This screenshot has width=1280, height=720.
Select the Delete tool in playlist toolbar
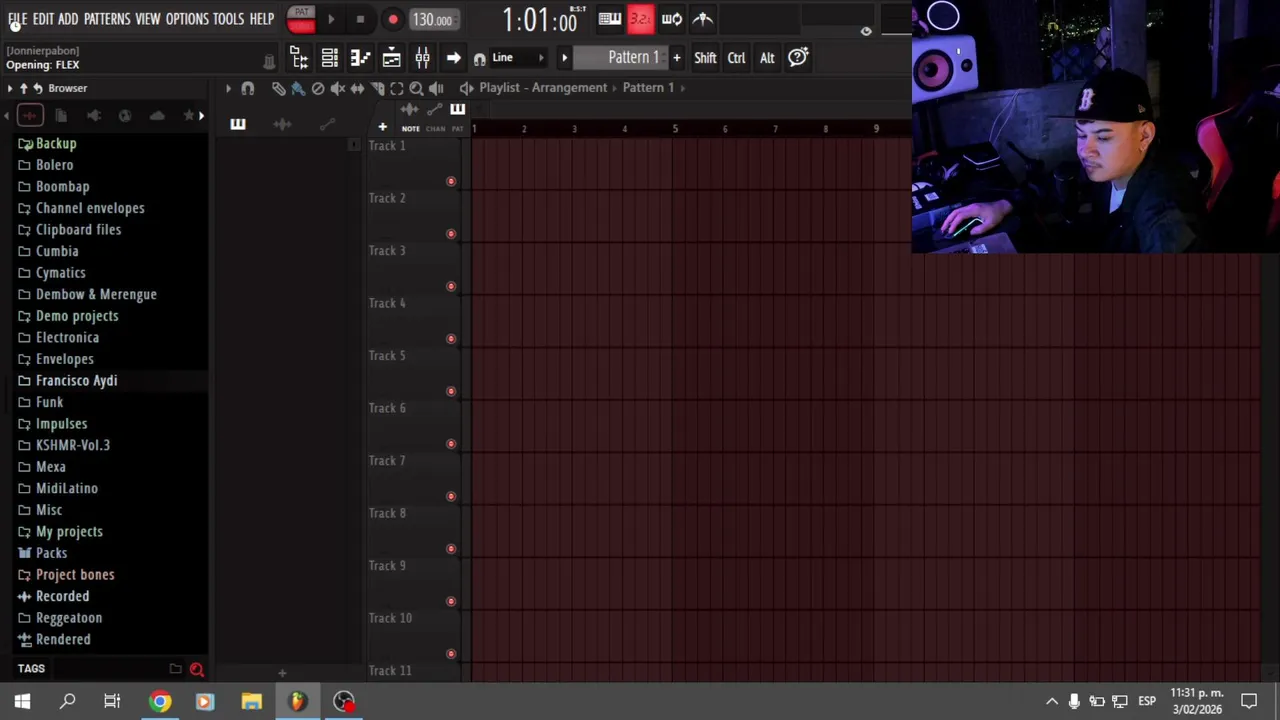318,88
